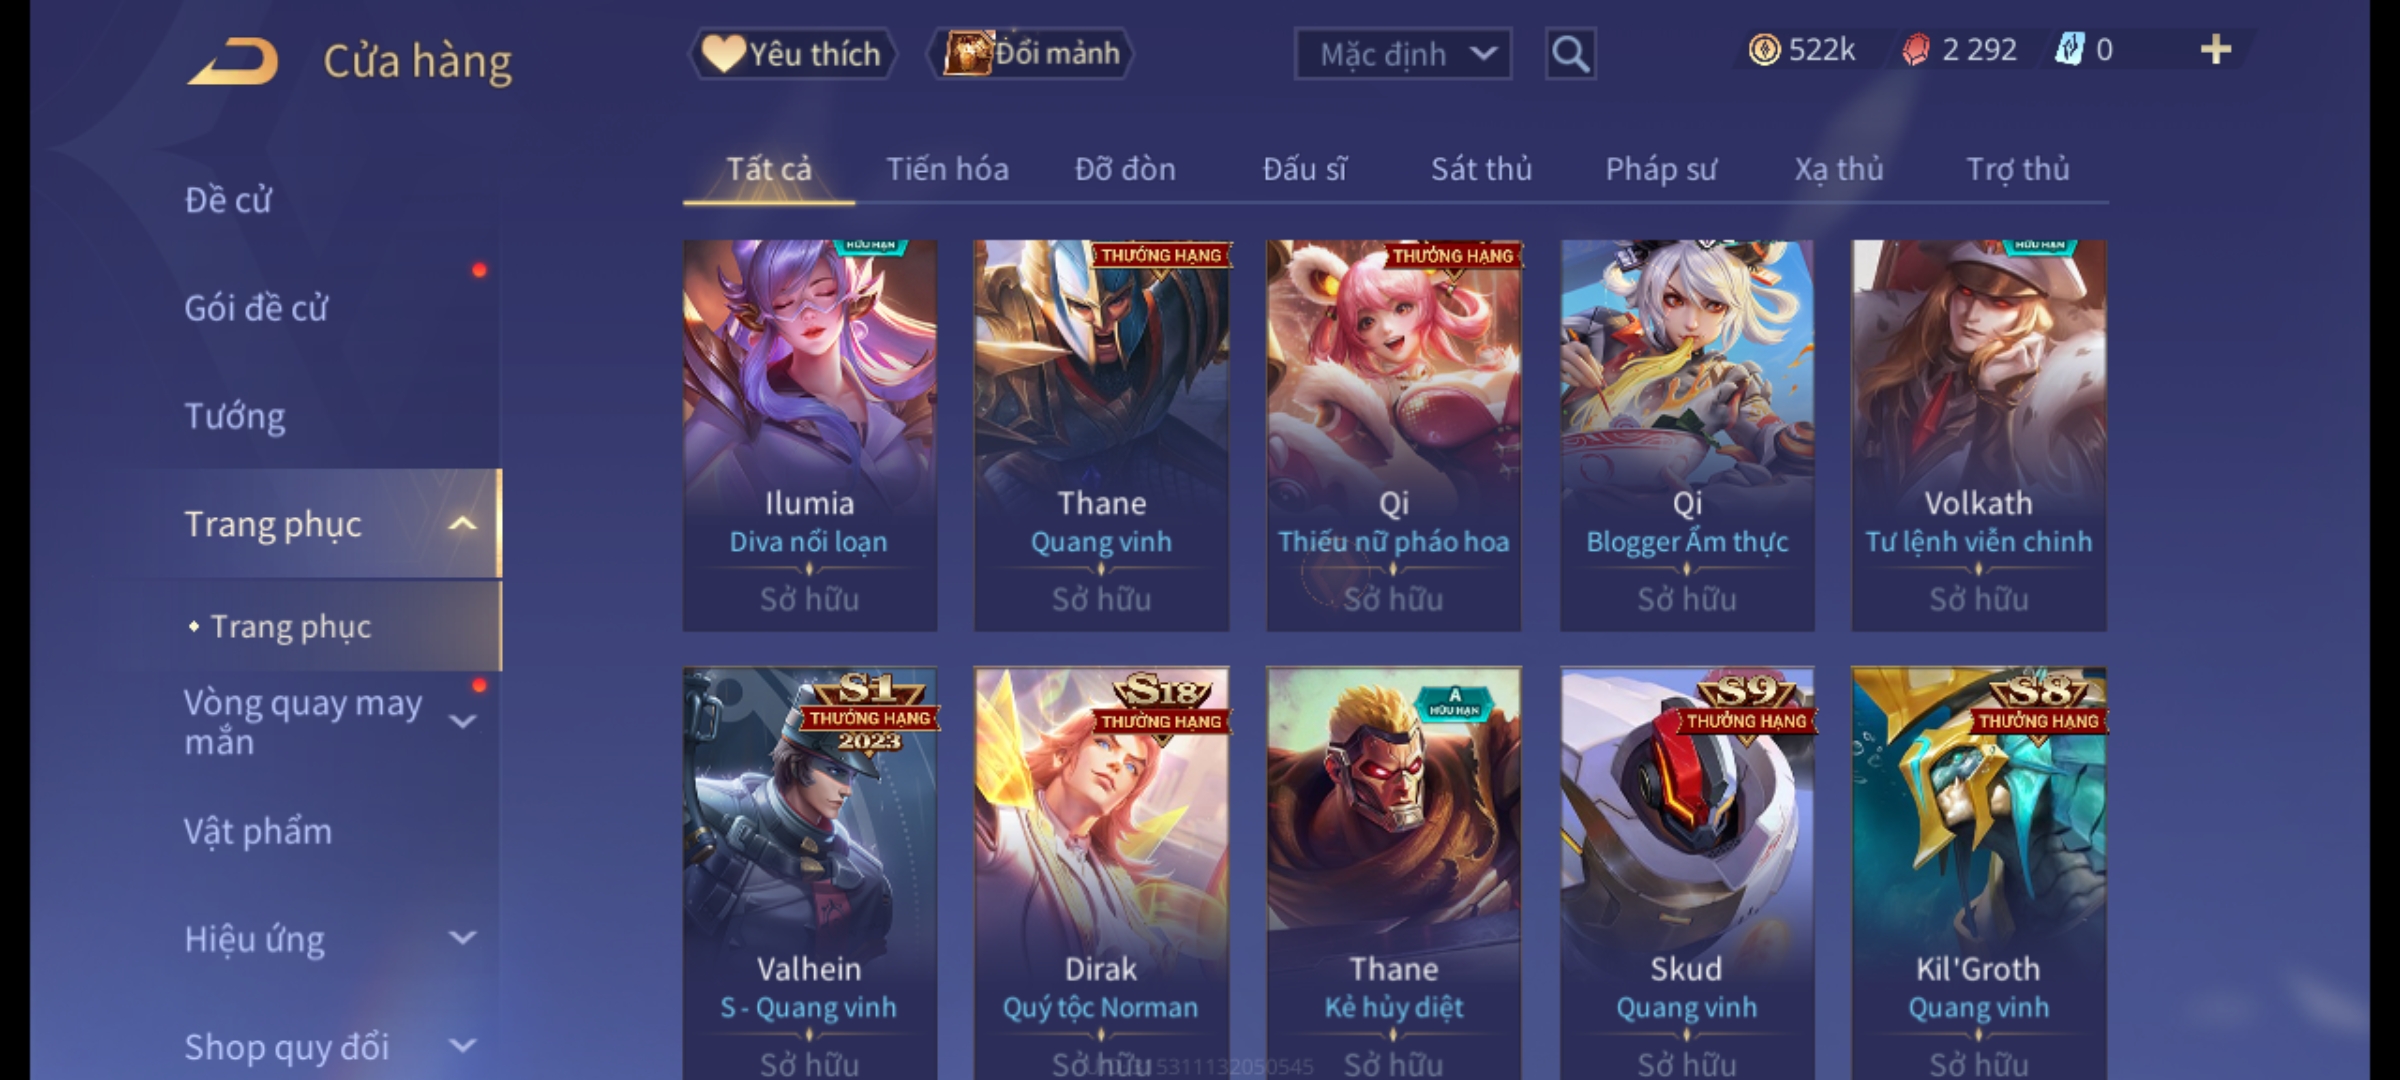Open Yêu thích favorites heart button
The image size is (2400, 1080).
pyautogui.click(x=792, y=54)
